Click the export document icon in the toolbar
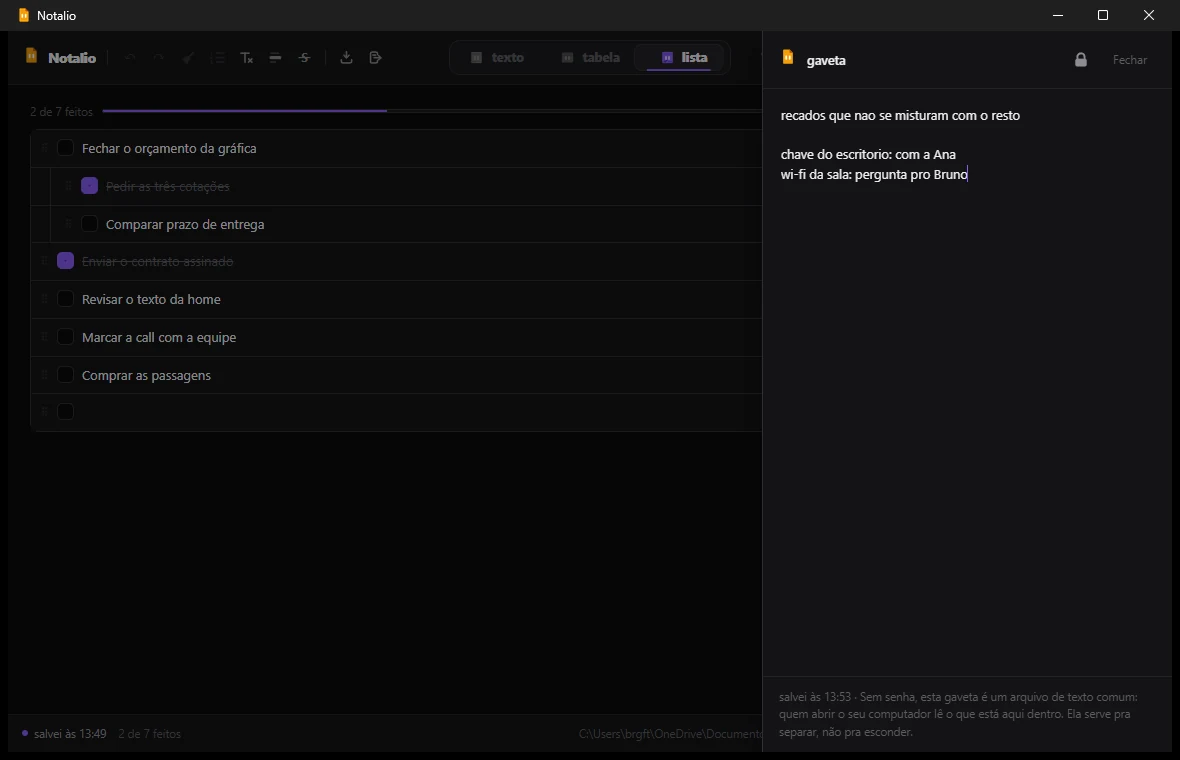Screen dimensions: 1180x760 coord(376,58)
